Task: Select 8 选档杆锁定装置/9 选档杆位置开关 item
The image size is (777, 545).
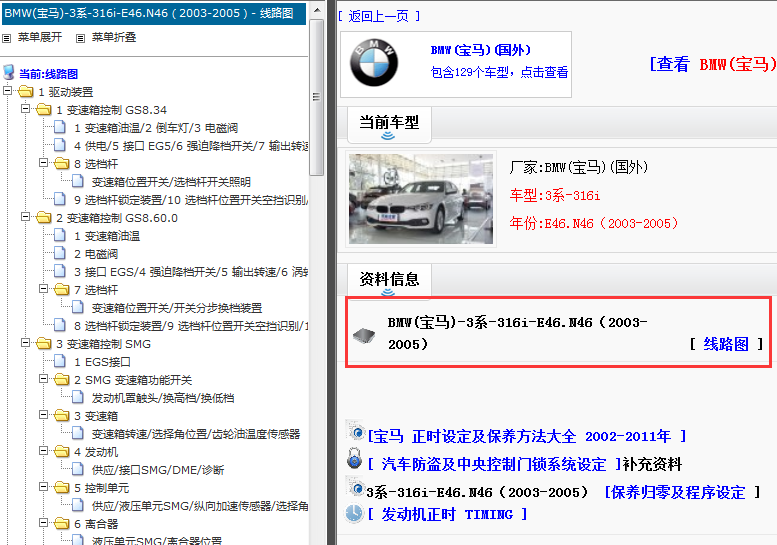Action: coord(191,326)
